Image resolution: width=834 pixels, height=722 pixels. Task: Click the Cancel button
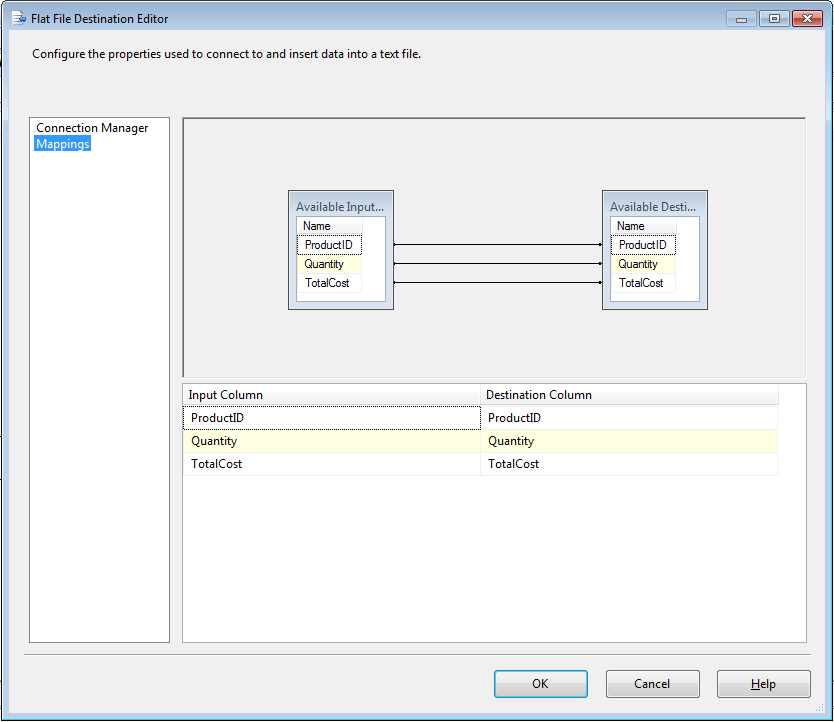click(x=652, y=684)
